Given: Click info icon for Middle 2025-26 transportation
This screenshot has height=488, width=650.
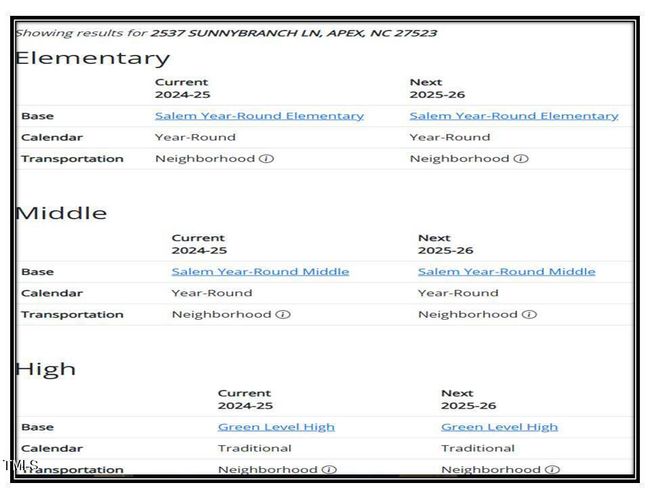Looking at the screenshot, I should pyautogui.click(x=529, y=314).
